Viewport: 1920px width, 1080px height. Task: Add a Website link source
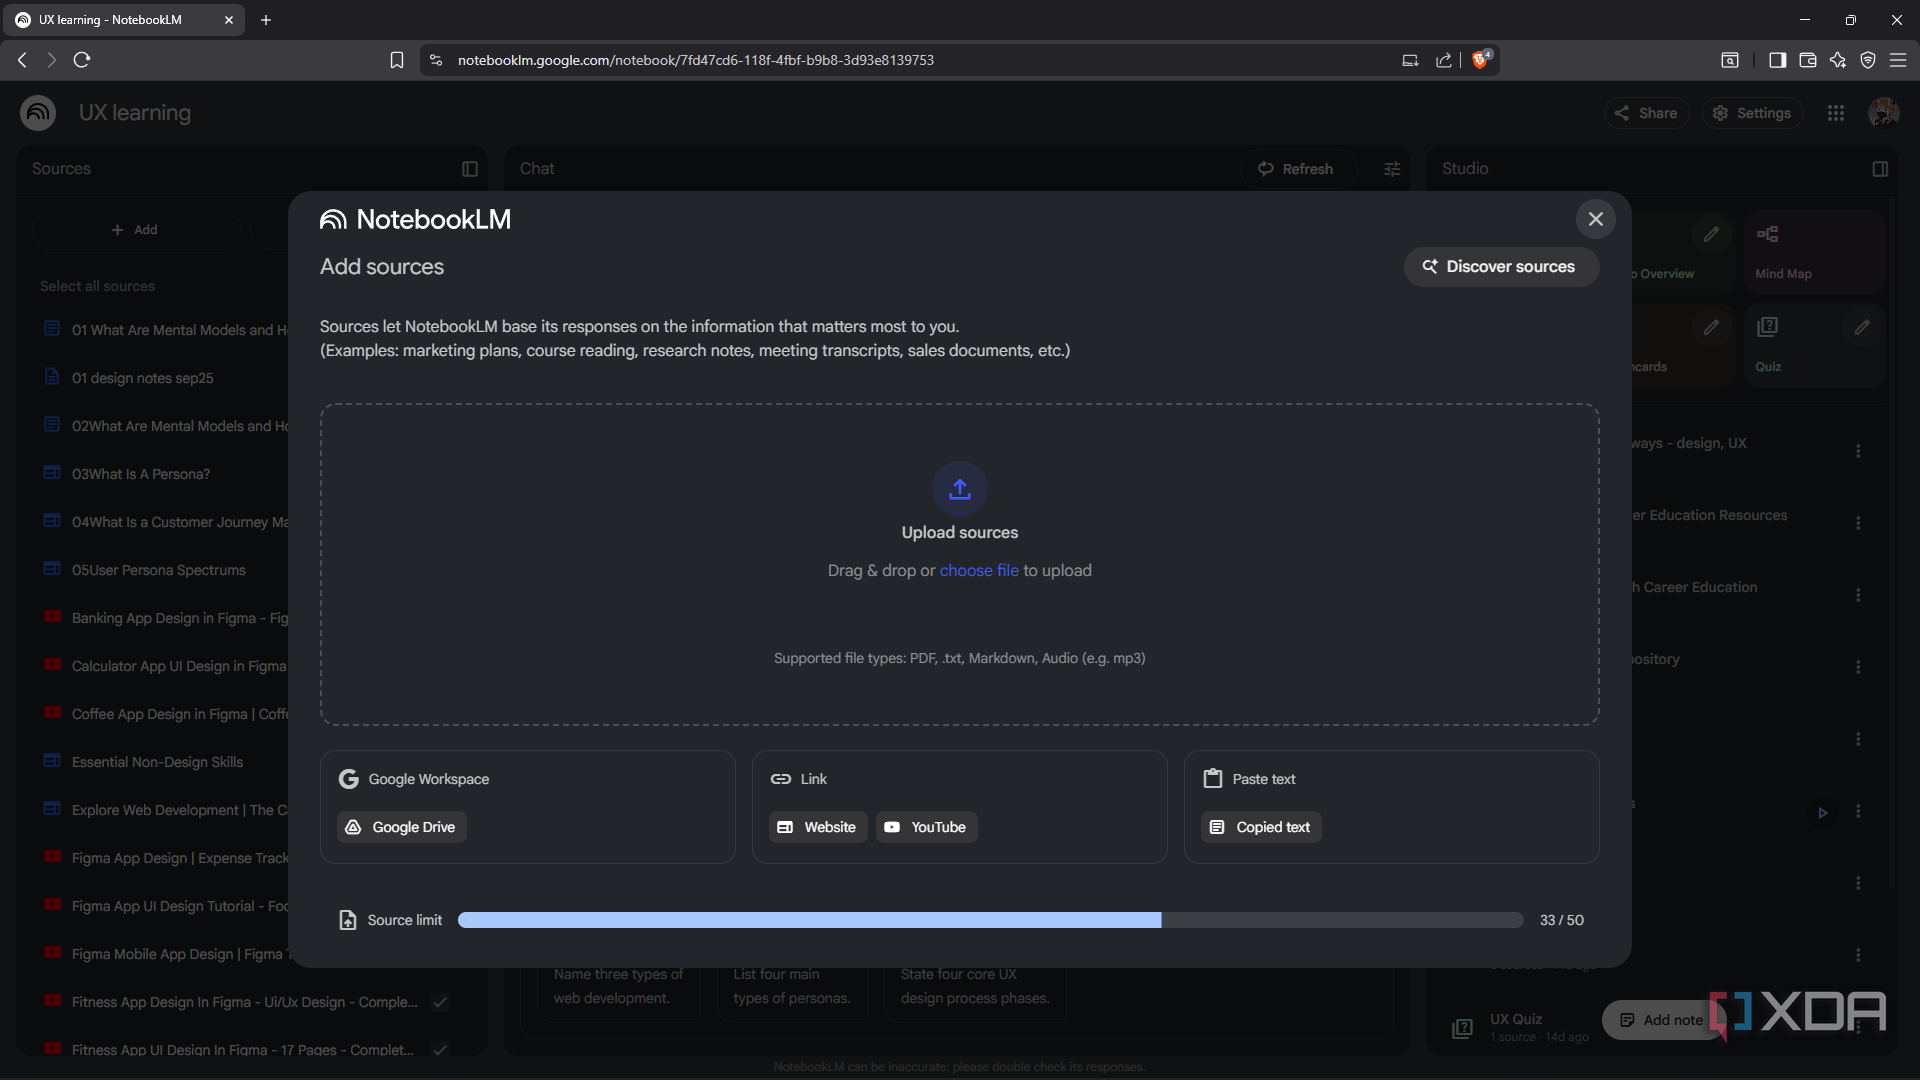pyautogui.click(x=818, y=827)
